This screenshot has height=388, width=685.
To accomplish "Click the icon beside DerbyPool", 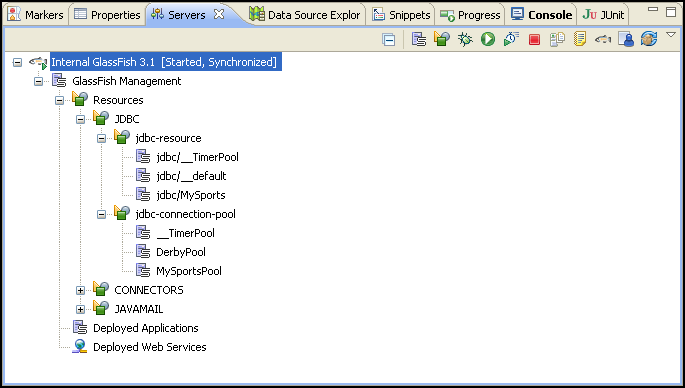I will tap(143, 251).
